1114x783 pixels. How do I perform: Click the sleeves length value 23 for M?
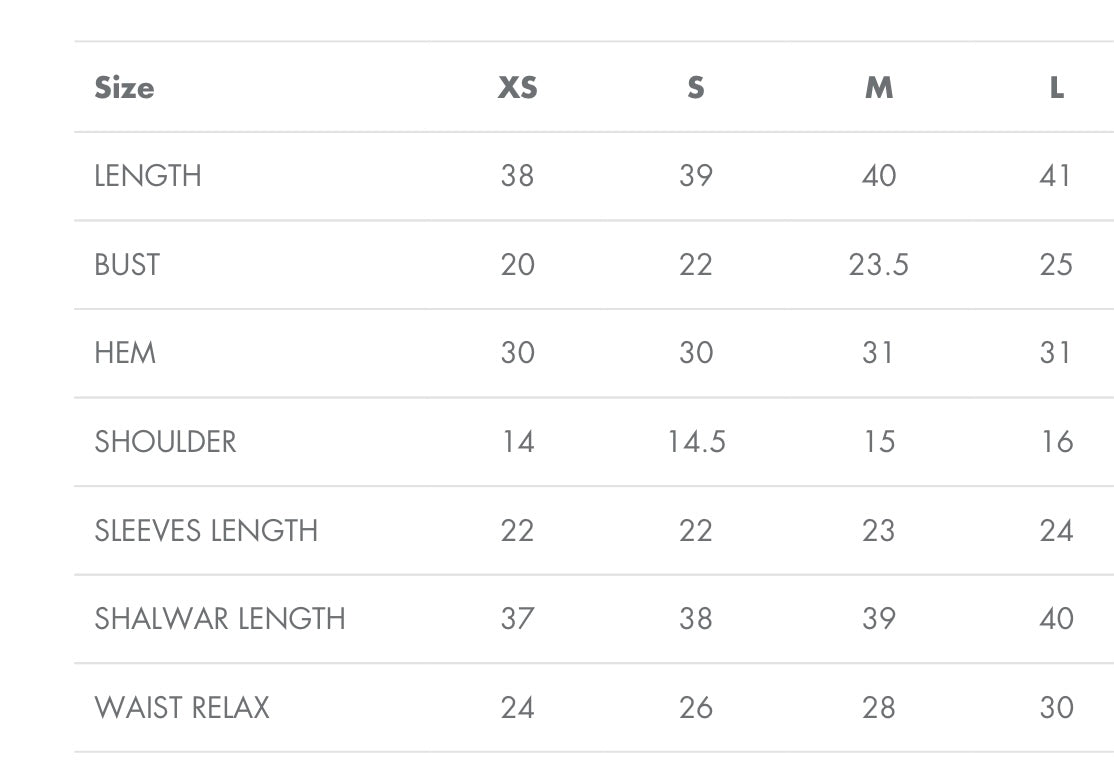(878, 530)
